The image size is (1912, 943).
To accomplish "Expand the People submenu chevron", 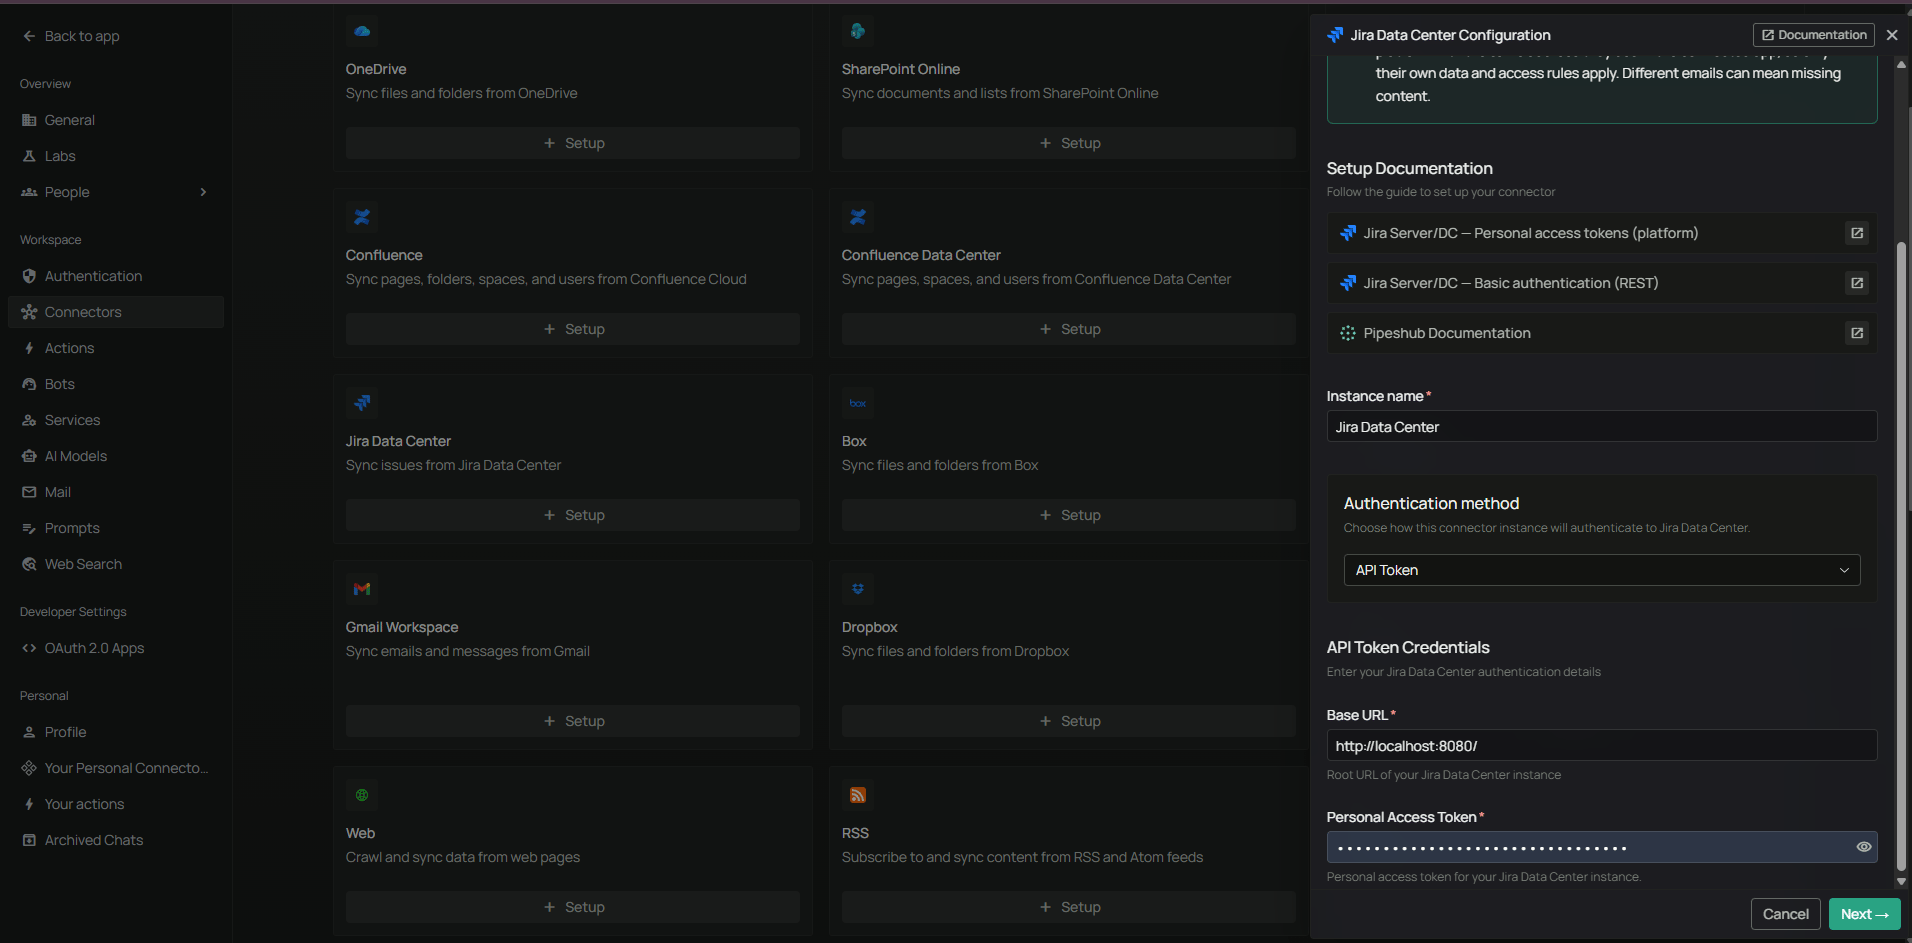I will click(x=203, y=192).
